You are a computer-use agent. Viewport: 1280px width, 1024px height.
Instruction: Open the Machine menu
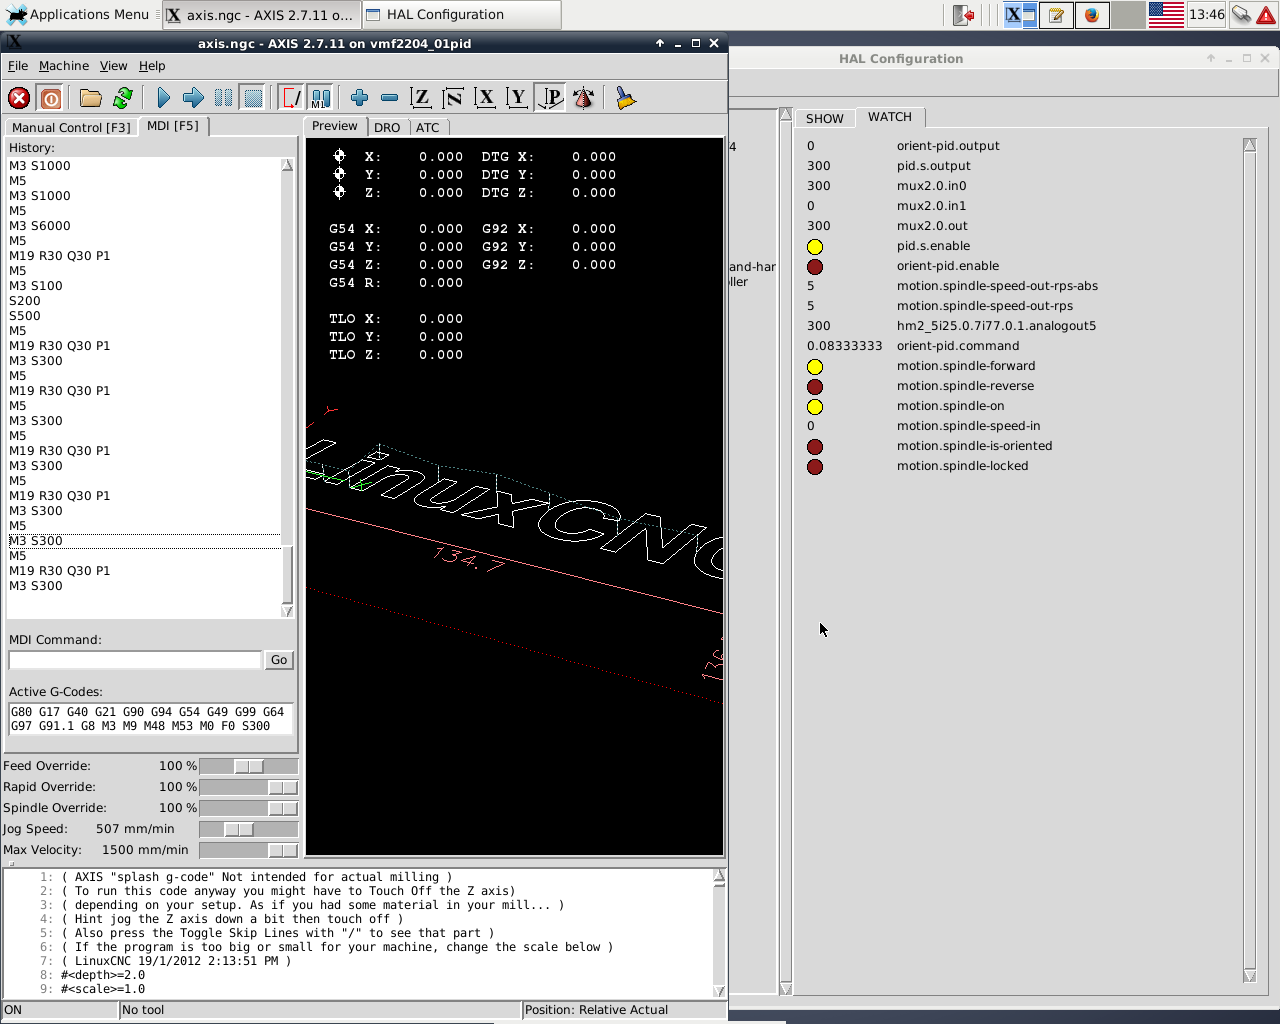coord(64,66)
